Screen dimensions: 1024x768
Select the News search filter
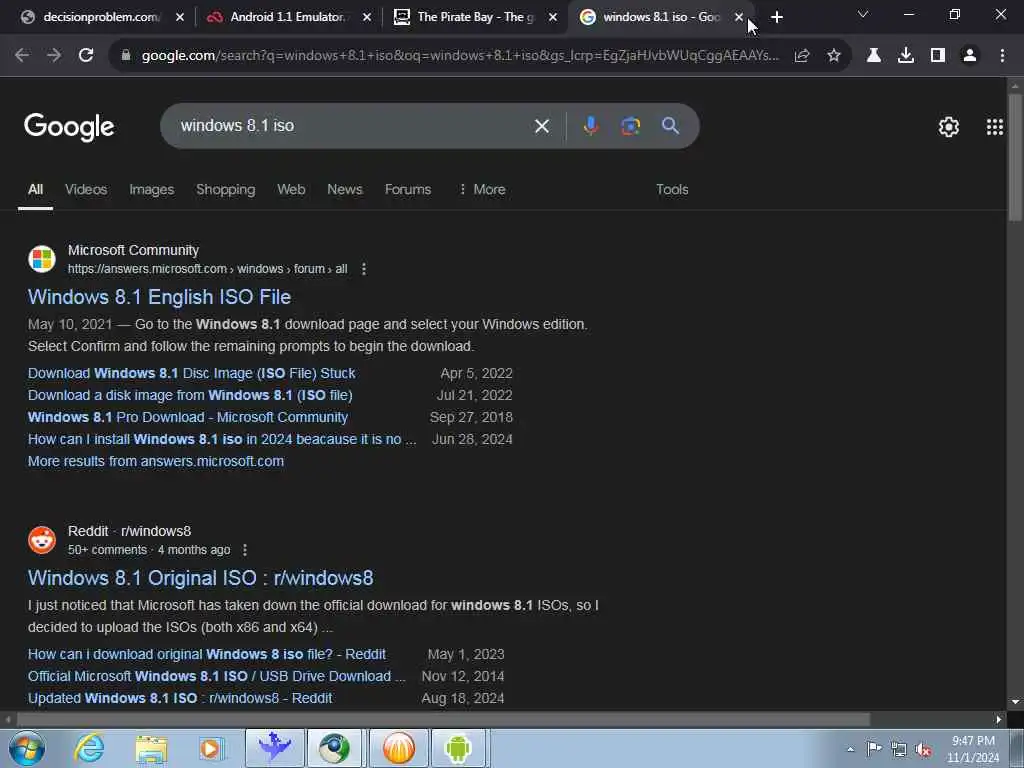345,189
